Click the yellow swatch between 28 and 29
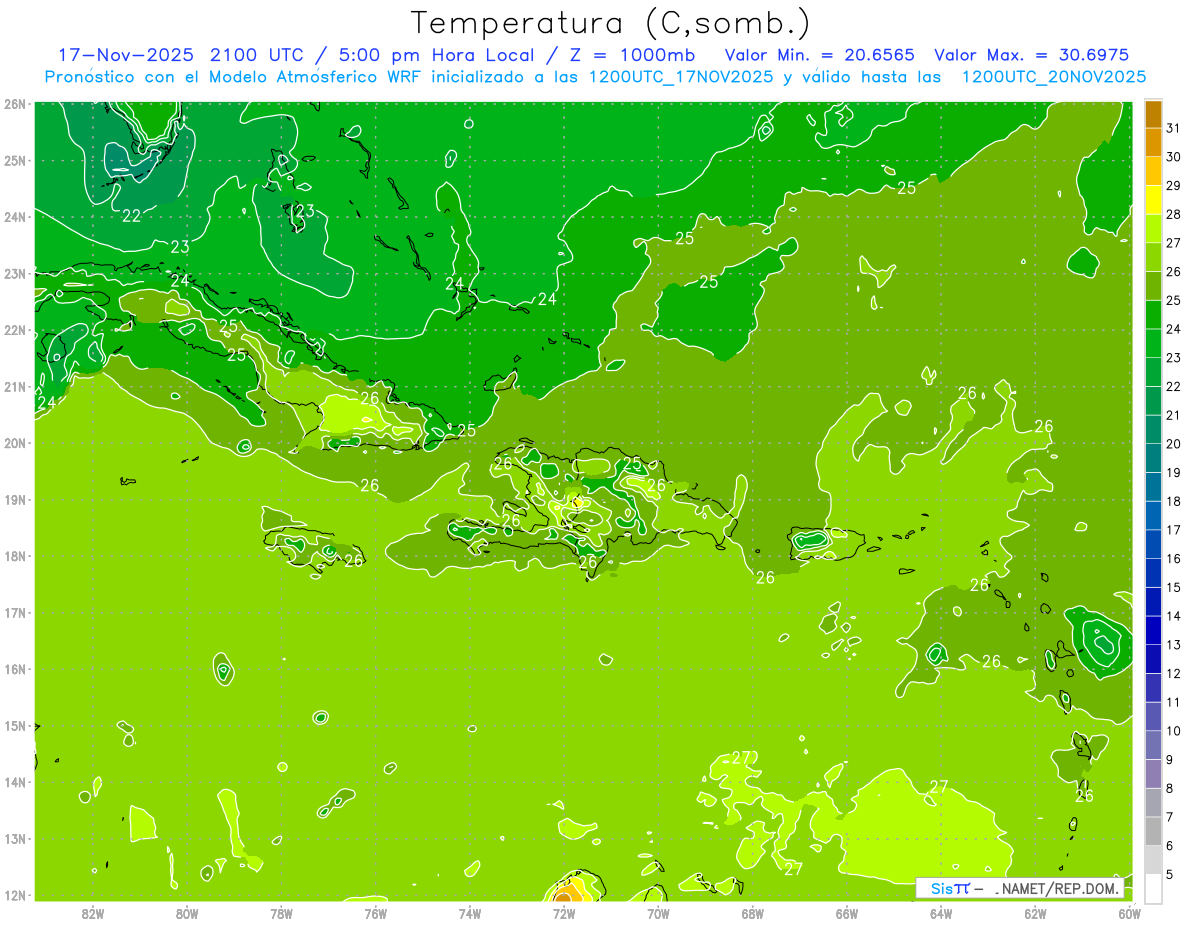 1154,200
